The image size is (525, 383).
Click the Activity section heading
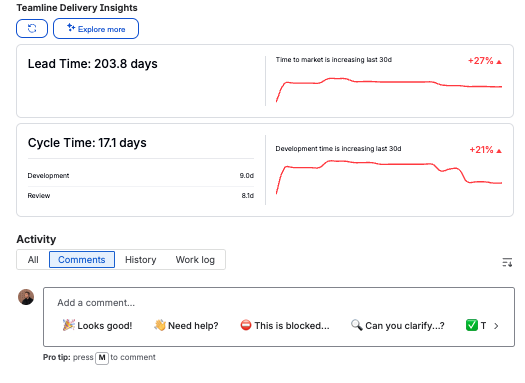[x=36, y=239]
